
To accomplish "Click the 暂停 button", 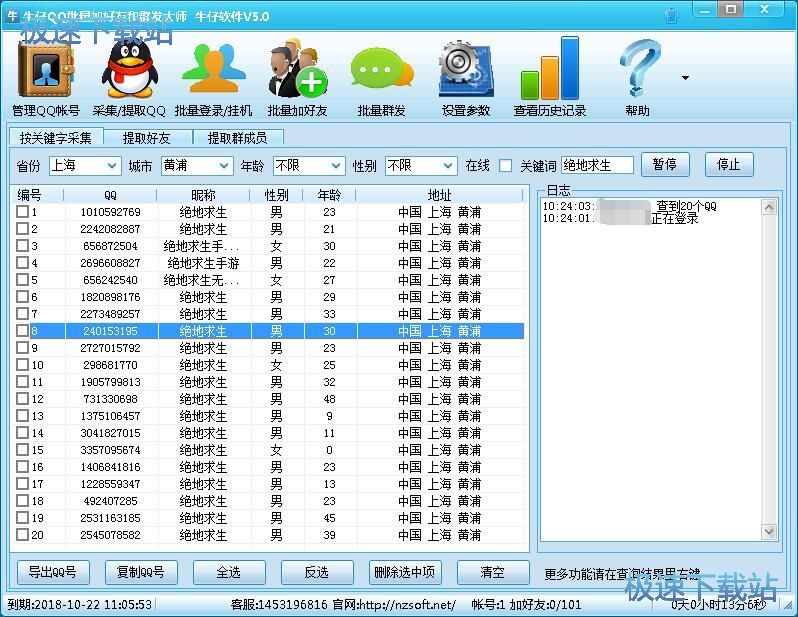I will pyautogui.click(x=665, y=164).
